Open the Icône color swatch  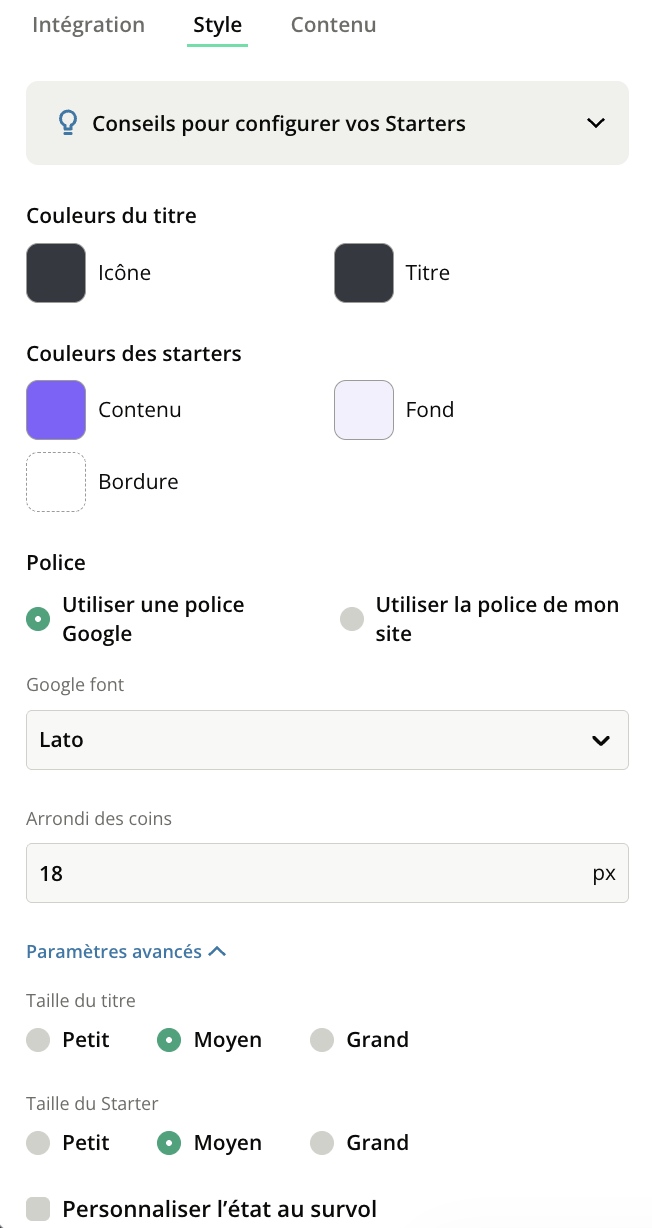(x=56, y=272)
